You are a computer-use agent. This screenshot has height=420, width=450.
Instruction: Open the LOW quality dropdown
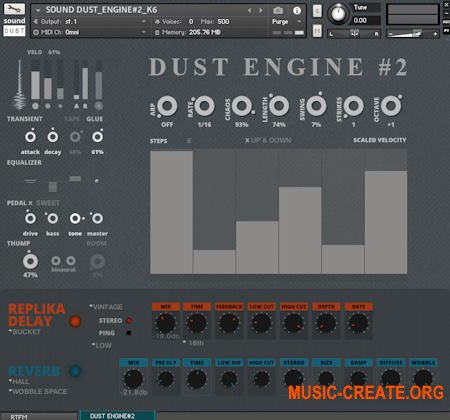click(102, 345)
